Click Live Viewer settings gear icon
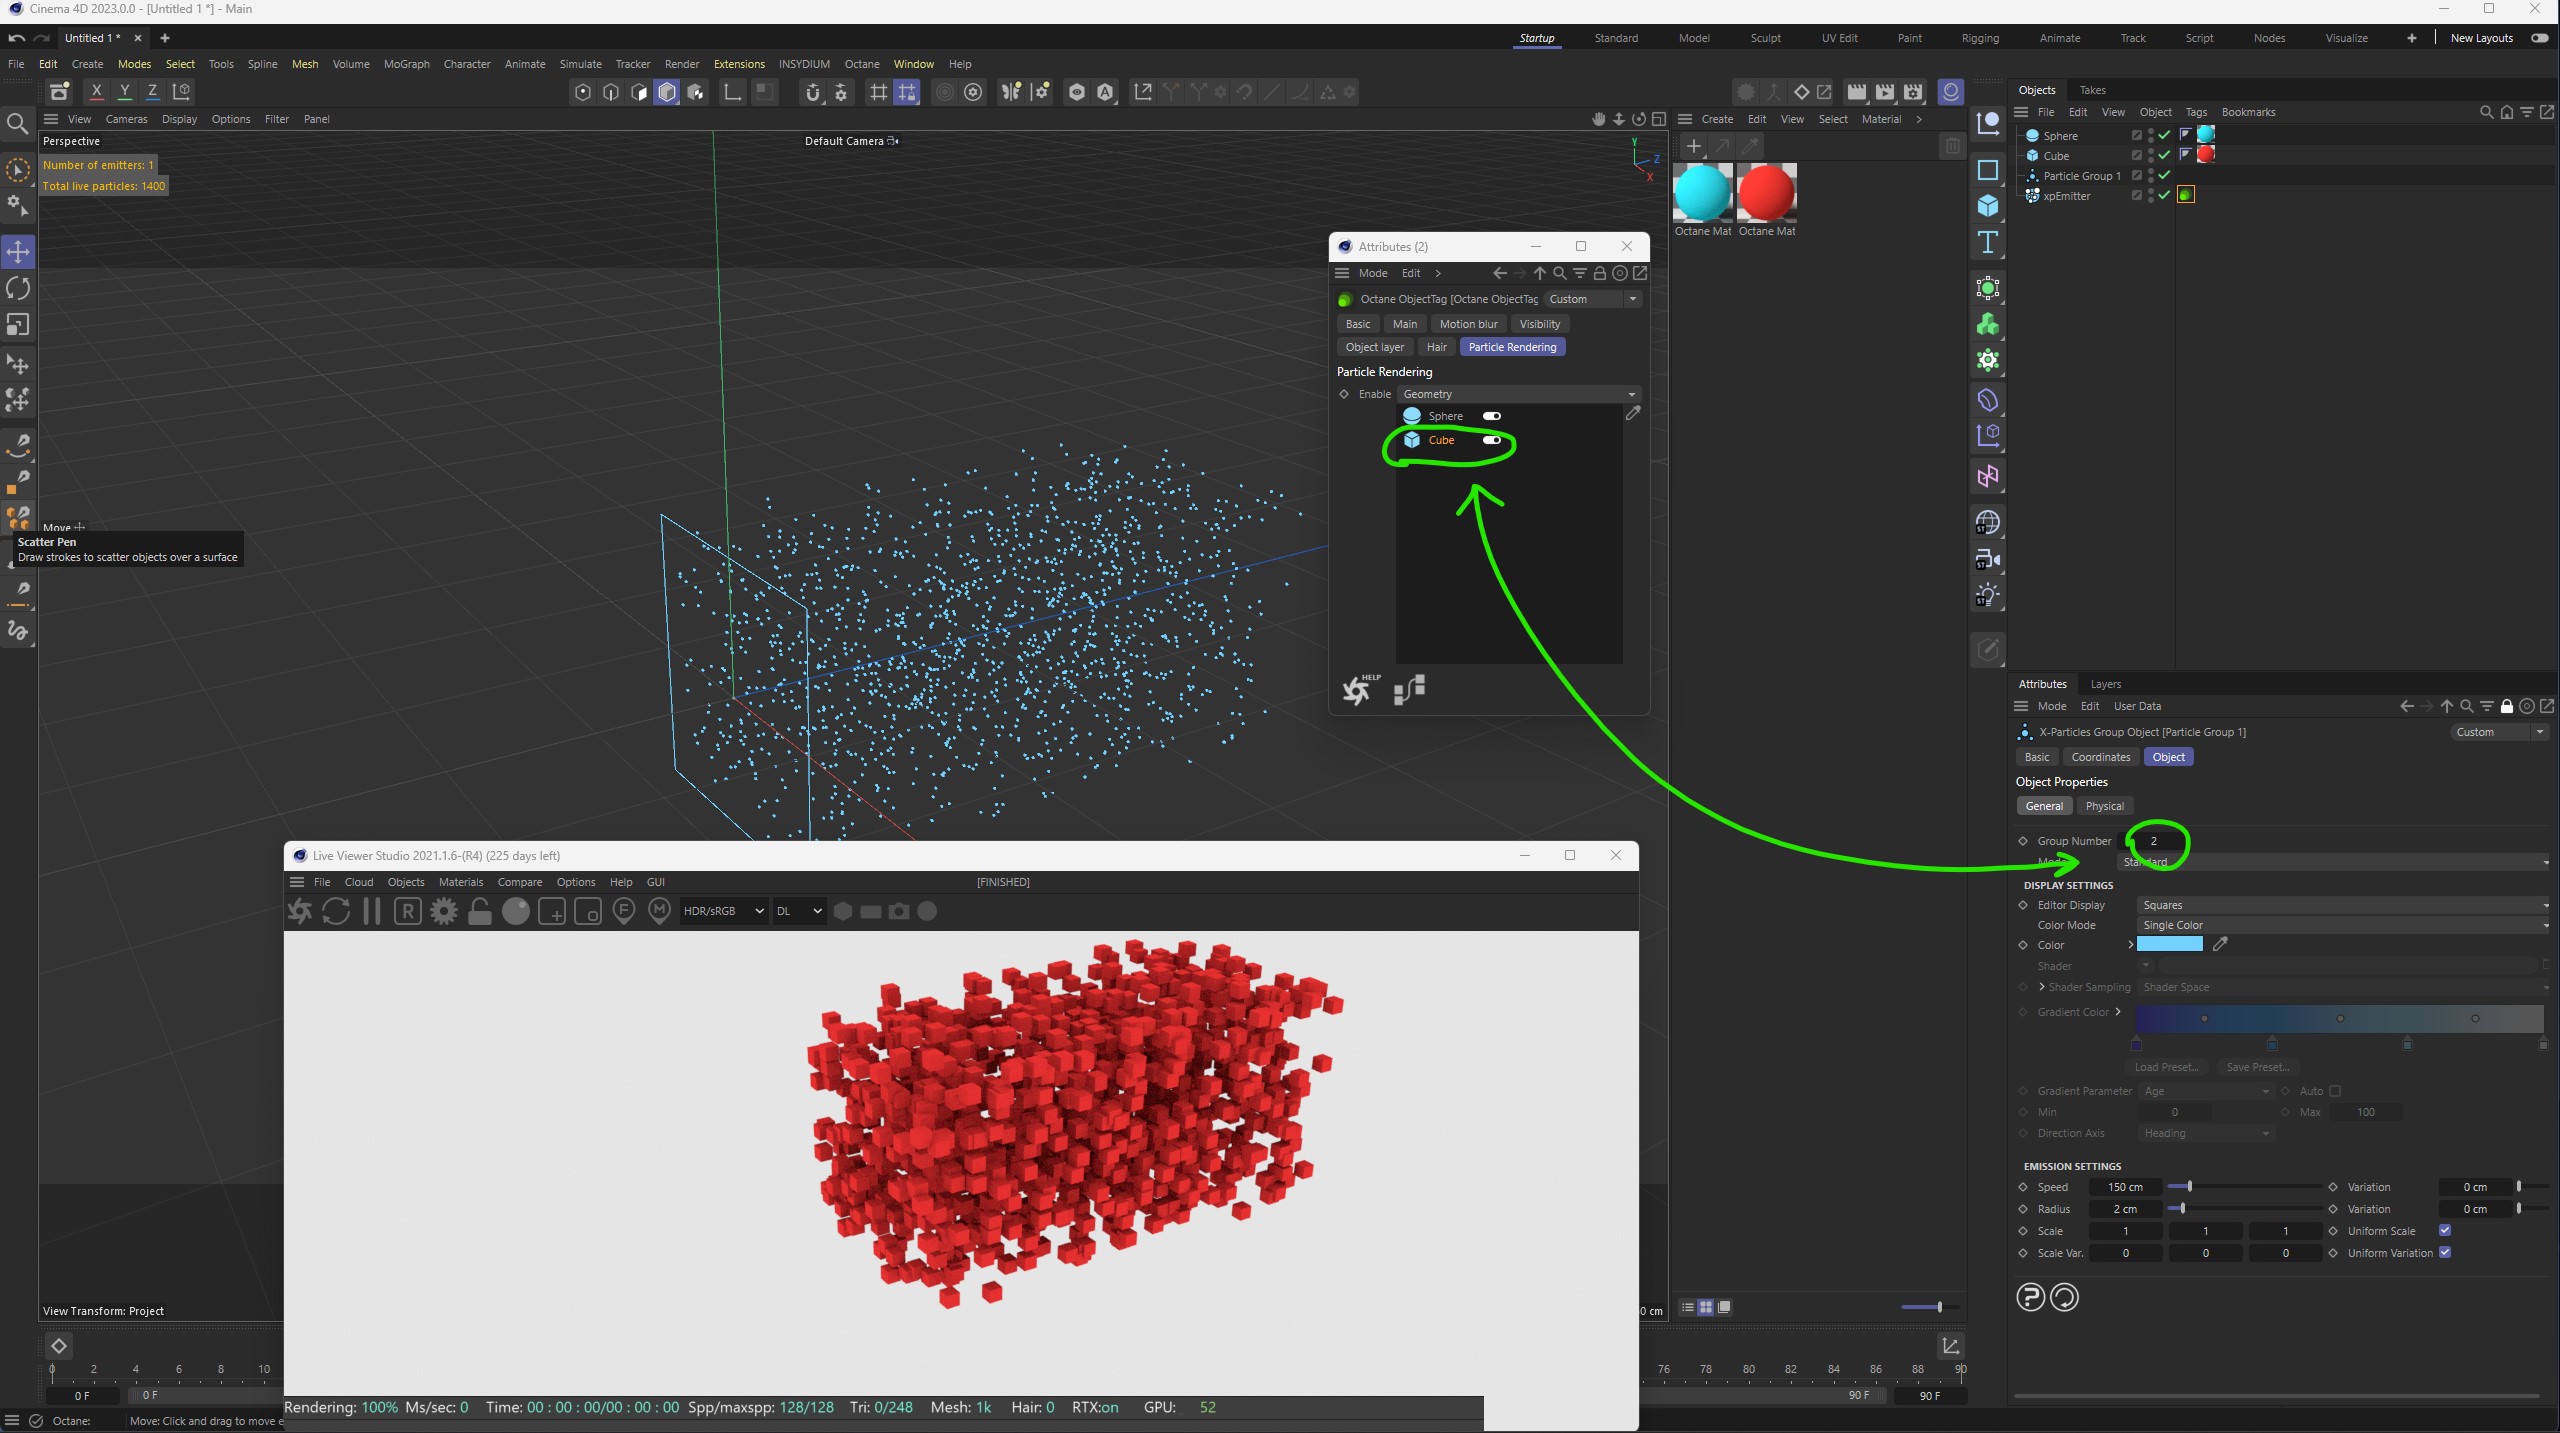This screenshot has height=1433, width=2560. [x=444, y=911]
